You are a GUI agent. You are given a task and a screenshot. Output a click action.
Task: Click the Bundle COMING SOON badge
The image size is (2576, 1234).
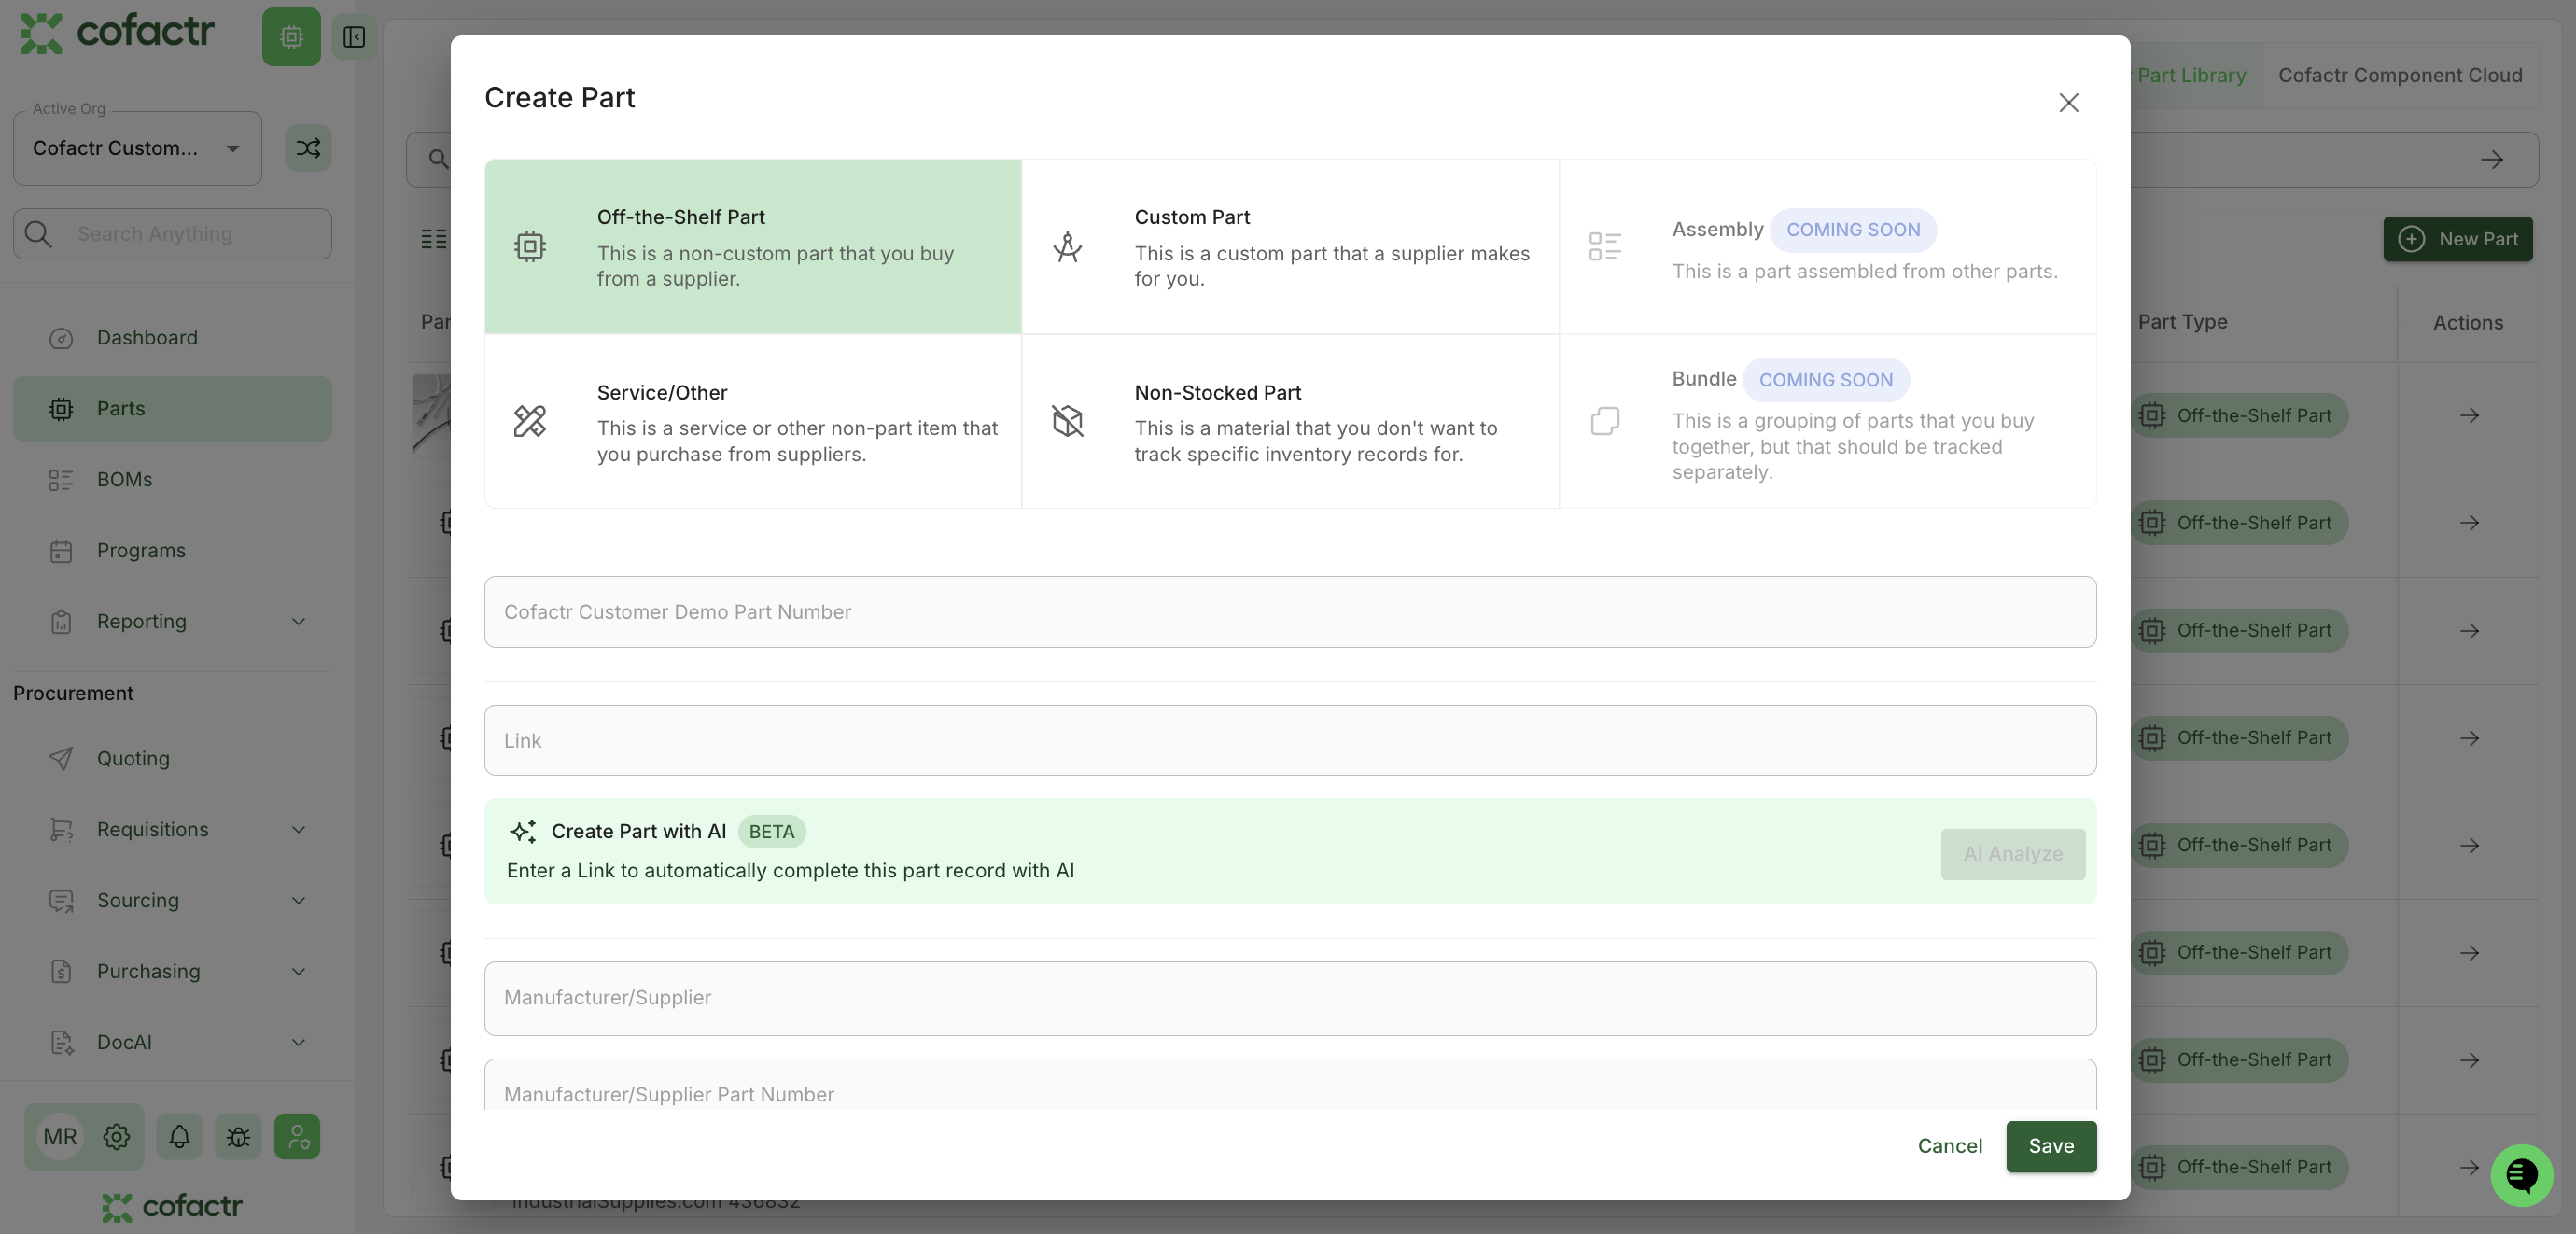pyautogui.click(x=1826, y=380)
